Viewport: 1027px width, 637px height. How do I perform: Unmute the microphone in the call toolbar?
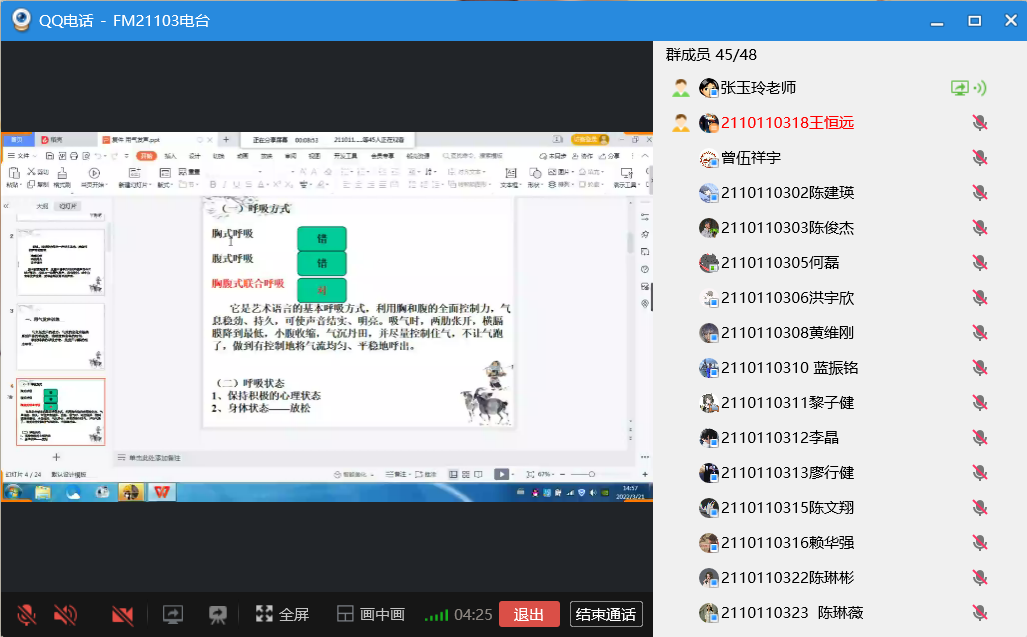pos(27,614)
